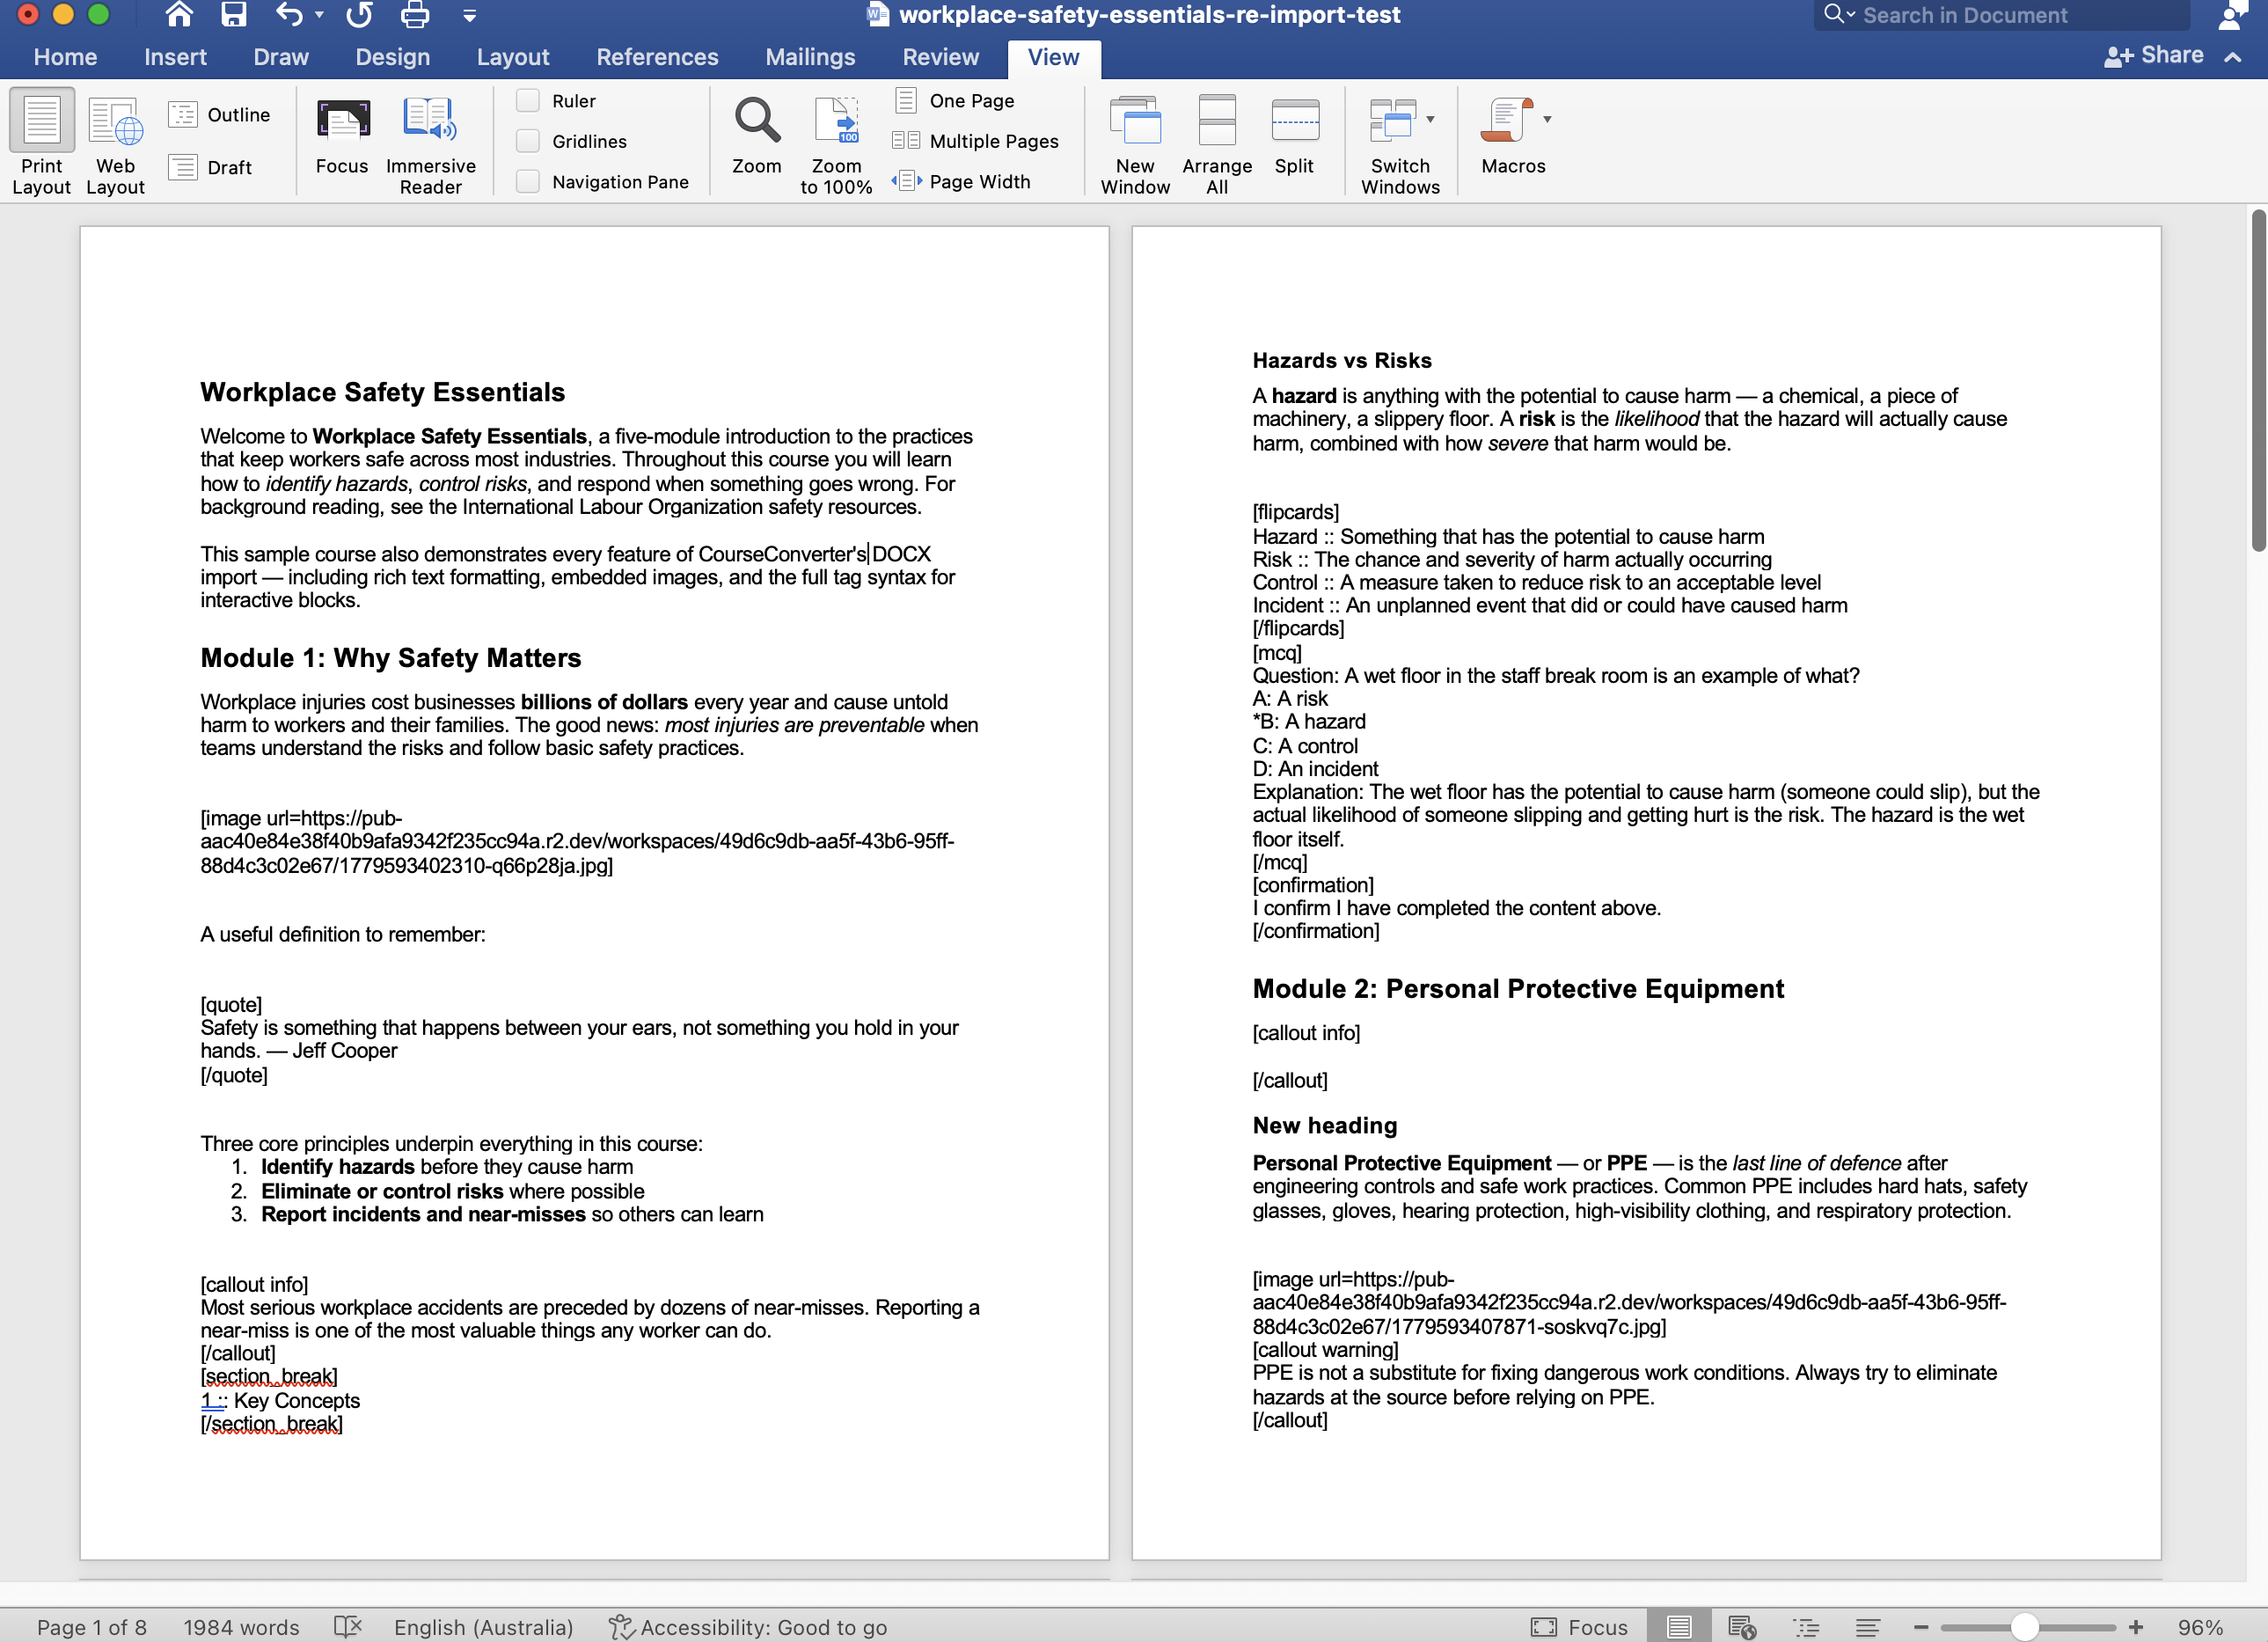2268x1642 pixels.
Task: Open Immersive Reader
Action: click(430, 144)
